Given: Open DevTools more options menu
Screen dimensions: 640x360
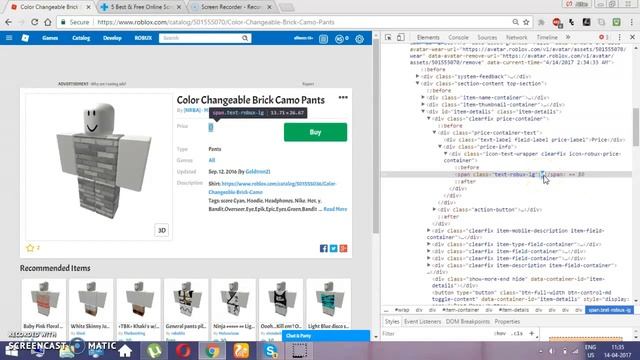Looking at the screenshot, I should pos(619,37).
